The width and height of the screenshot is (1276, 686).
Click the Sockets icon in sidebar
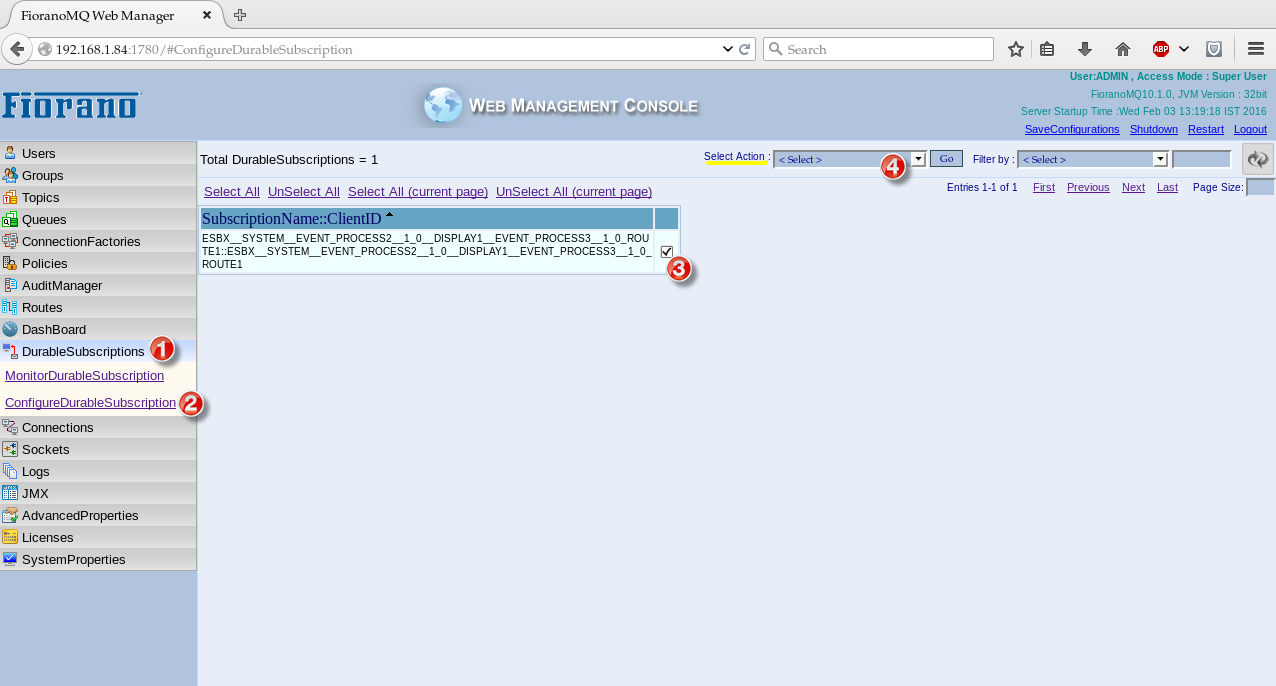tap(10, 449)
